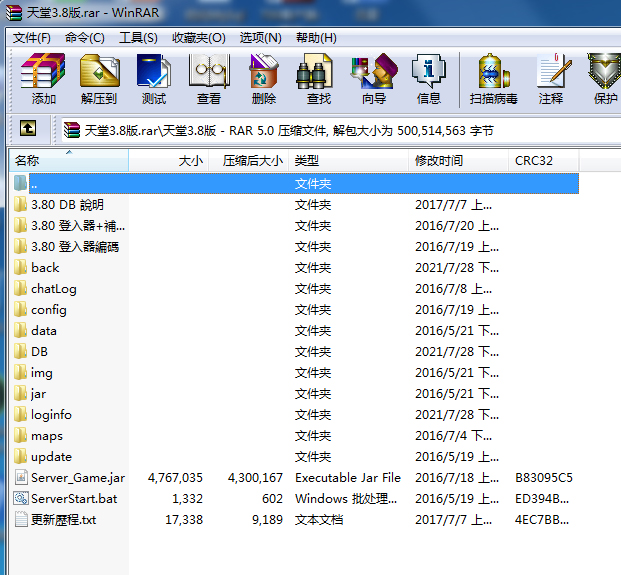Sort by 大小 column header
621x575 pixels.
[x=169, y=160]
